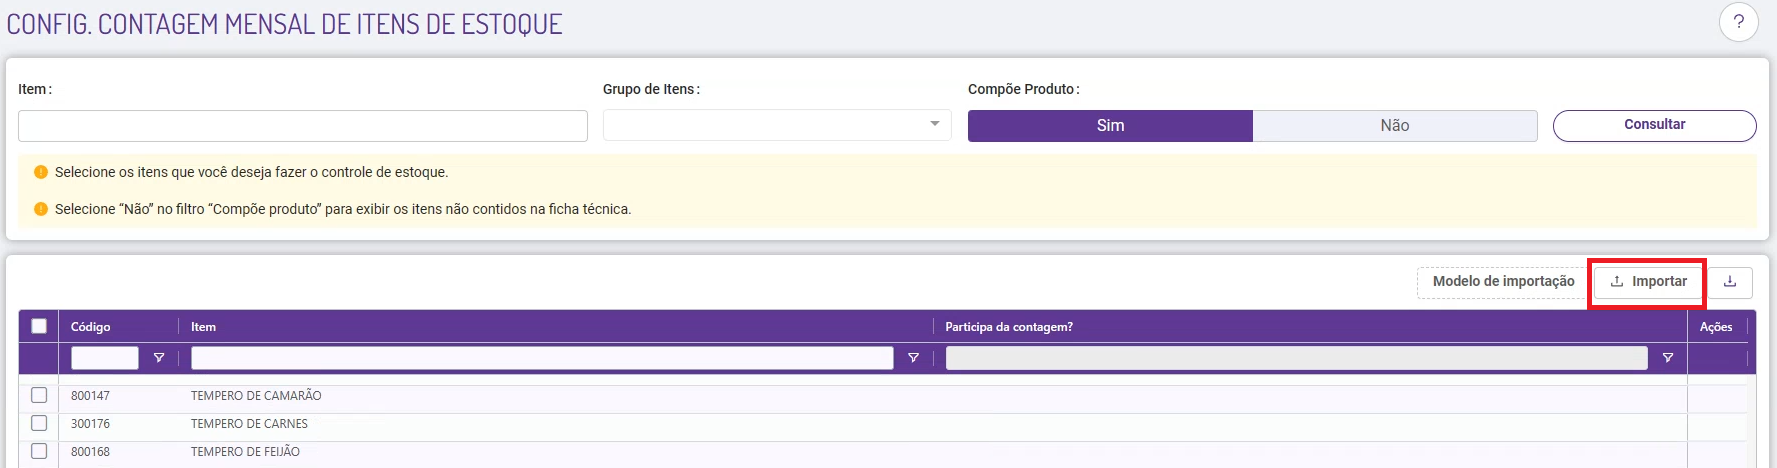Check the TEMPERO DE CAMARÃO row
This screenshot has width=1777, height=468.
point(39,395)
